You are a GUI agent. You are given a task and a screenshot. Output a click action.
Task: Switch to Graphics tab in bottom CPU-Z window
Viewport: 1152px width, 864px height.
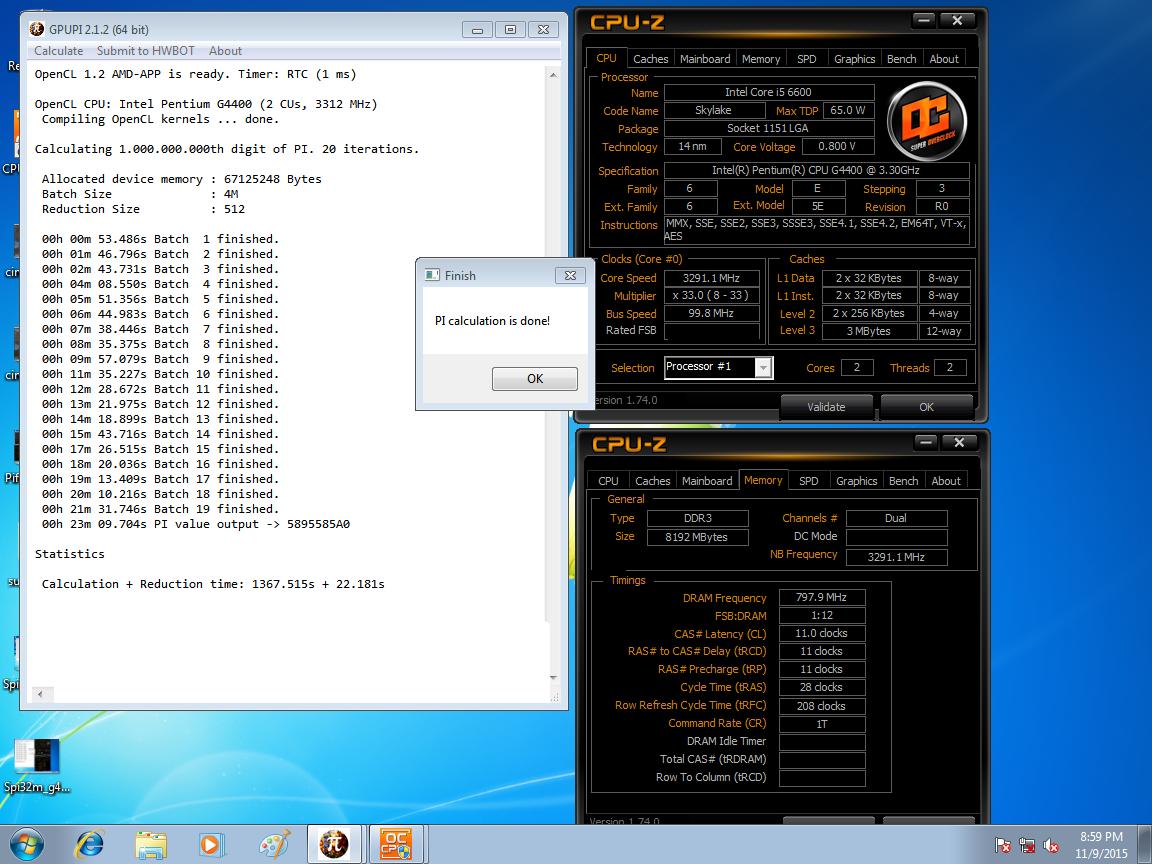tap(856, 480)
